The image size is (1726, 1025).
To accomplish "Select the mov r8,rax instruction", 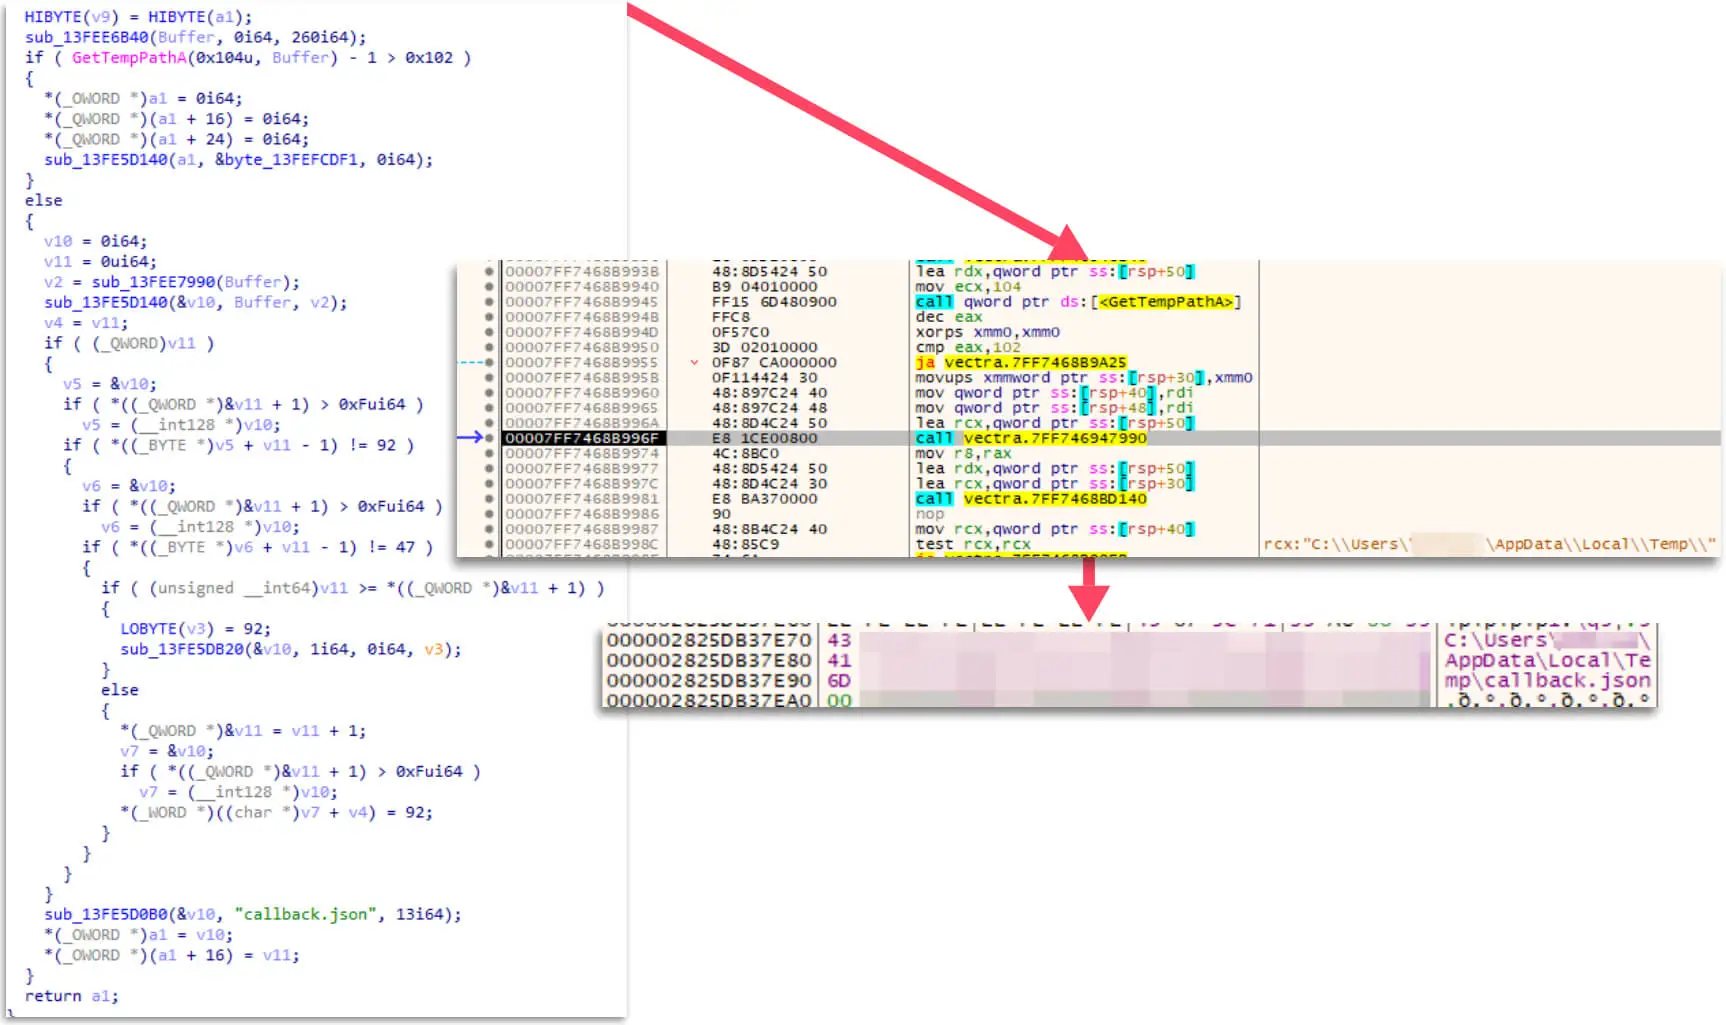I will tap(963, 453).
